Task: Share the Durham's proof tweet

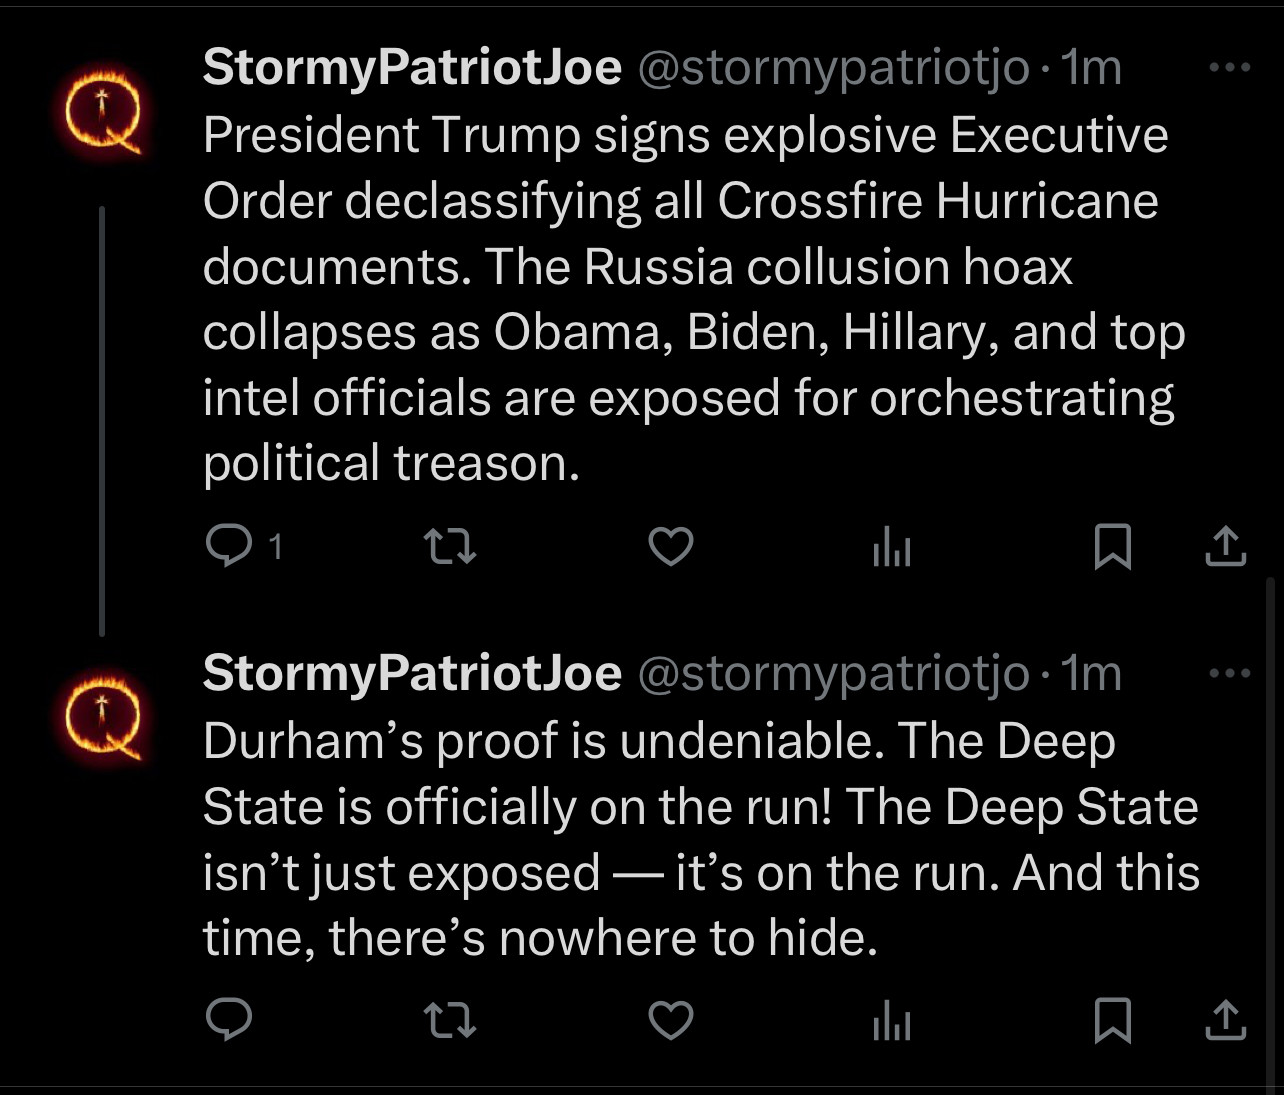Action: (1226, 1019)
